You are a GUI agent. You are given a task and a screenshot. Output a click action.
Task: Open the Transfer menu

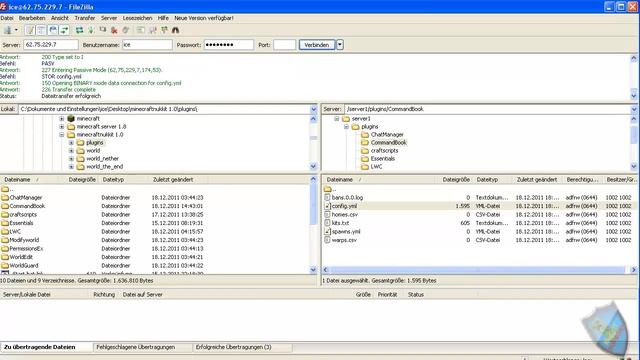(84, 18)
